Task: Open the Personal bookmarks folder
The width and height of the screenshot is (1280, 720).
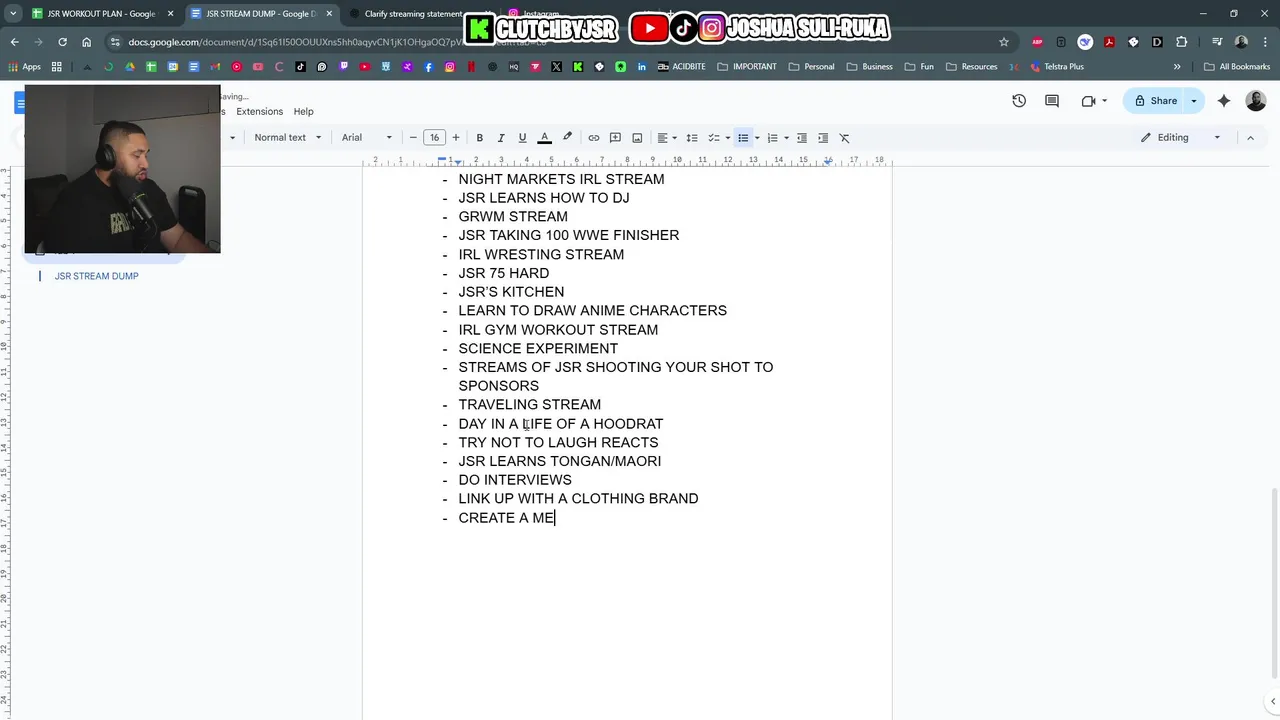Action: [811, 67]
